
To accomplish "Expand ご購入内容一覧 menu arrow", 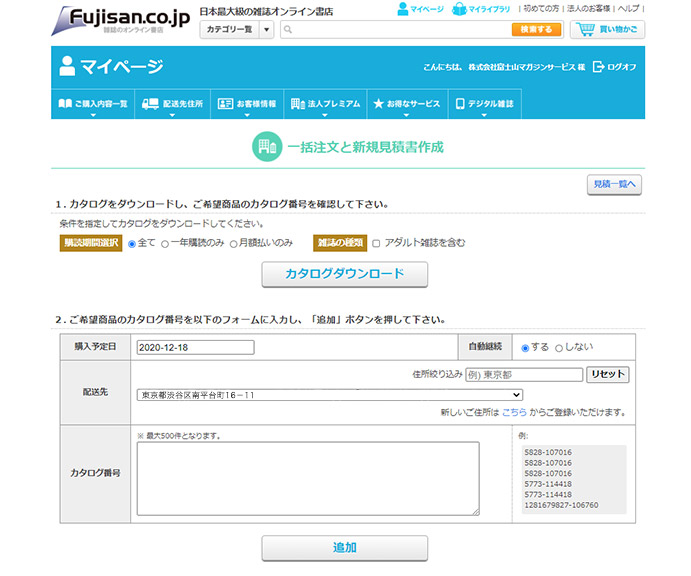I will pos(93,115).
